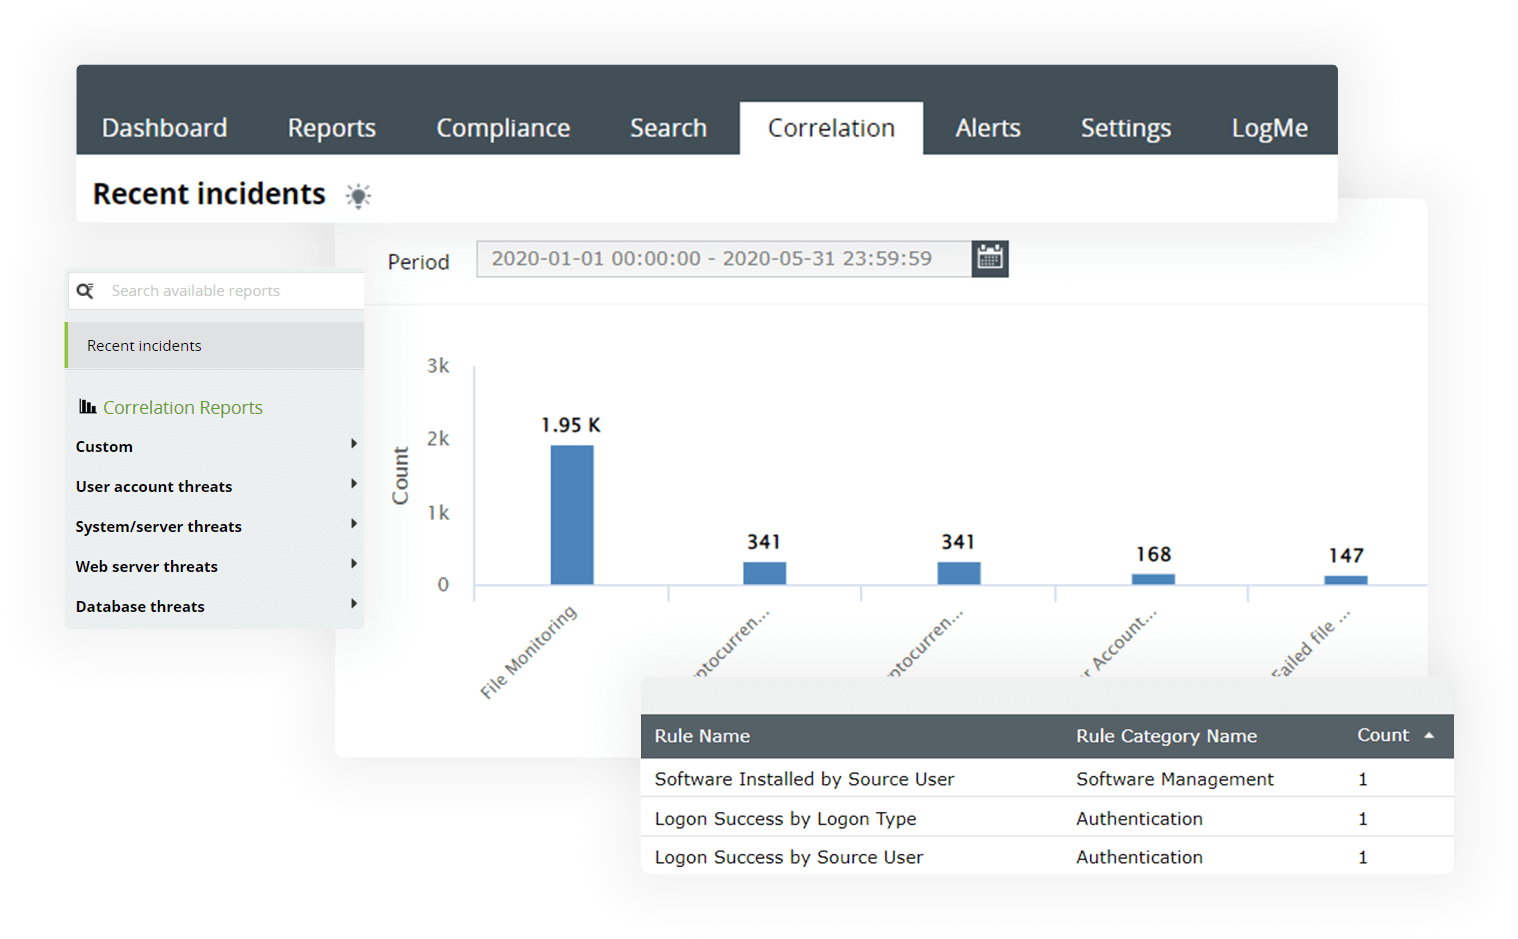The image size is (1518, 939).
Task: Open the Settings tab
Action: pyautogui.click(x=1126, y=128)
